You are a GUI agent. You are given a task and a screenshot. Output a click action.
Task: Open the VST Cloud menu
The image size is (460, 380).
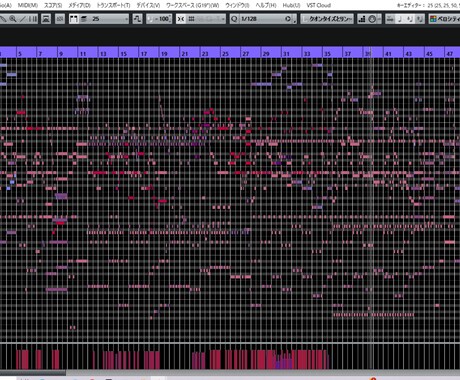[x=319, y=5]
